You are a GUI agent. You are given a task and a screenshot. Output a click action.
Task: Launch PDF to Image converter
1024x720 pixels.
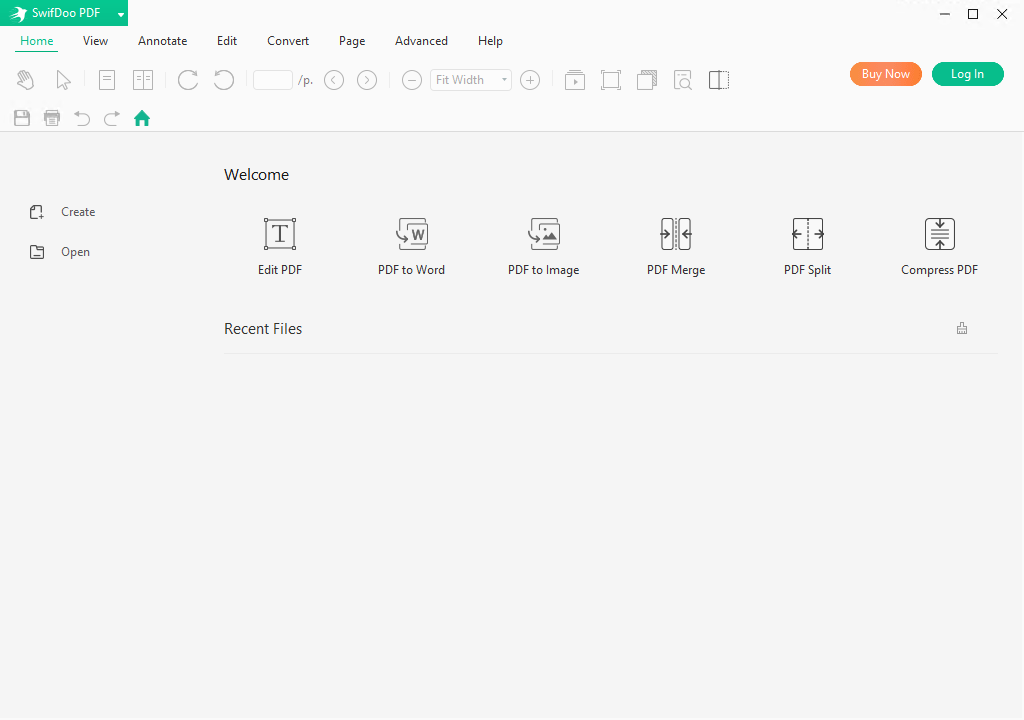click(x=544, y=247)
